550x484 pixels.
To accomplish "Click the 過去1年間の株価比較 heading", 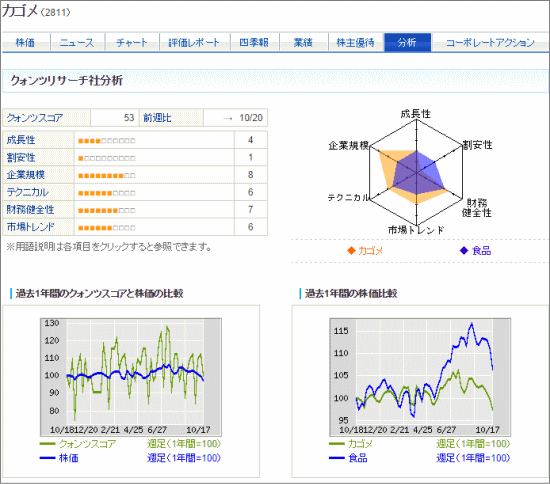I will (x=351, y=293).
